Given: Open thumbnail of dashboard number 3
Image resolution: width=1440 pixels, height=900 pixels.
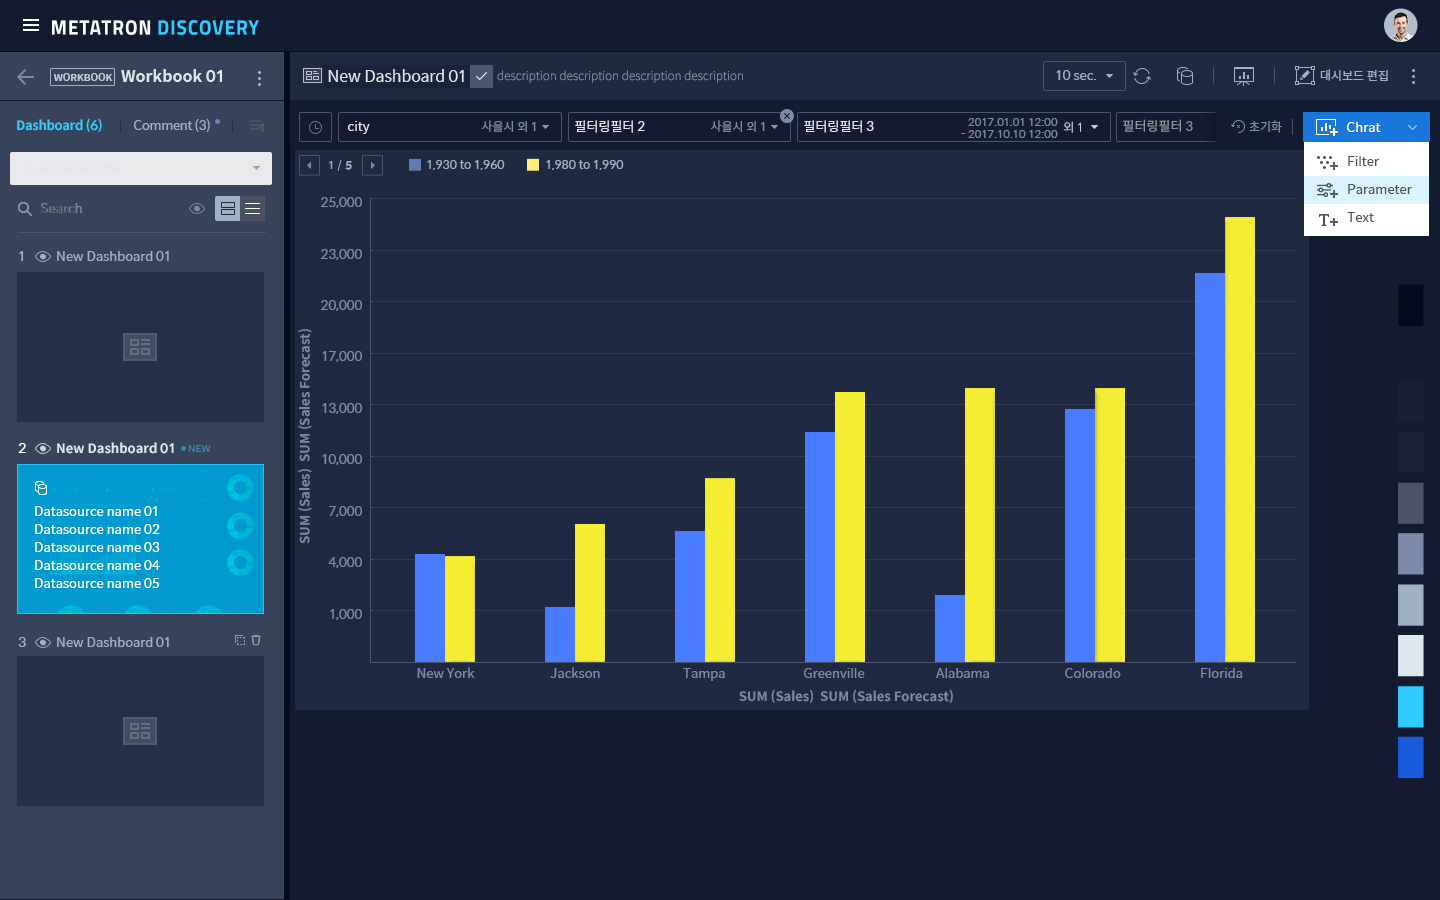Looking at the screenshot, I should pyautogui.click(x=140, y=731).
